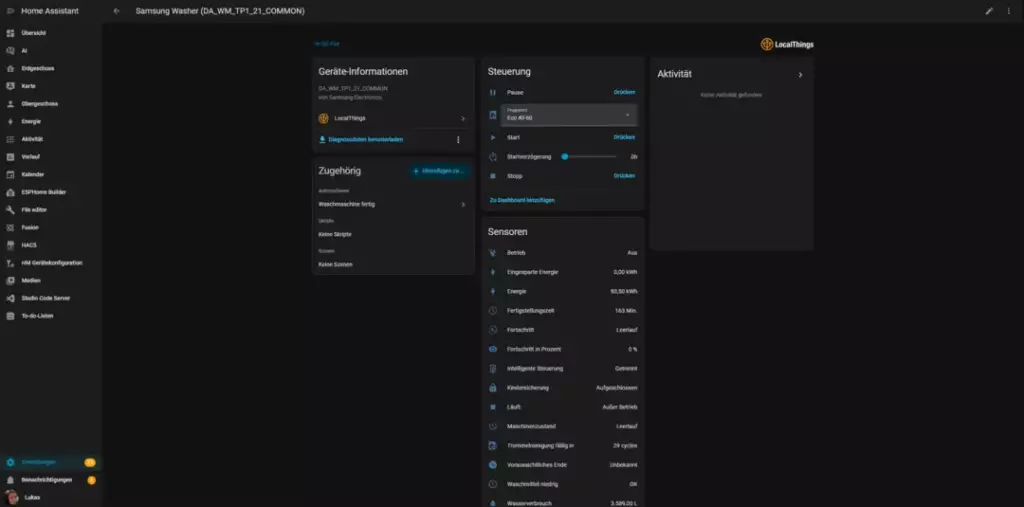Viewport: 1024px width, 507px height.
Task: Click the Verlauf sidebar chart icon
Action: click(x=10, y=157)
